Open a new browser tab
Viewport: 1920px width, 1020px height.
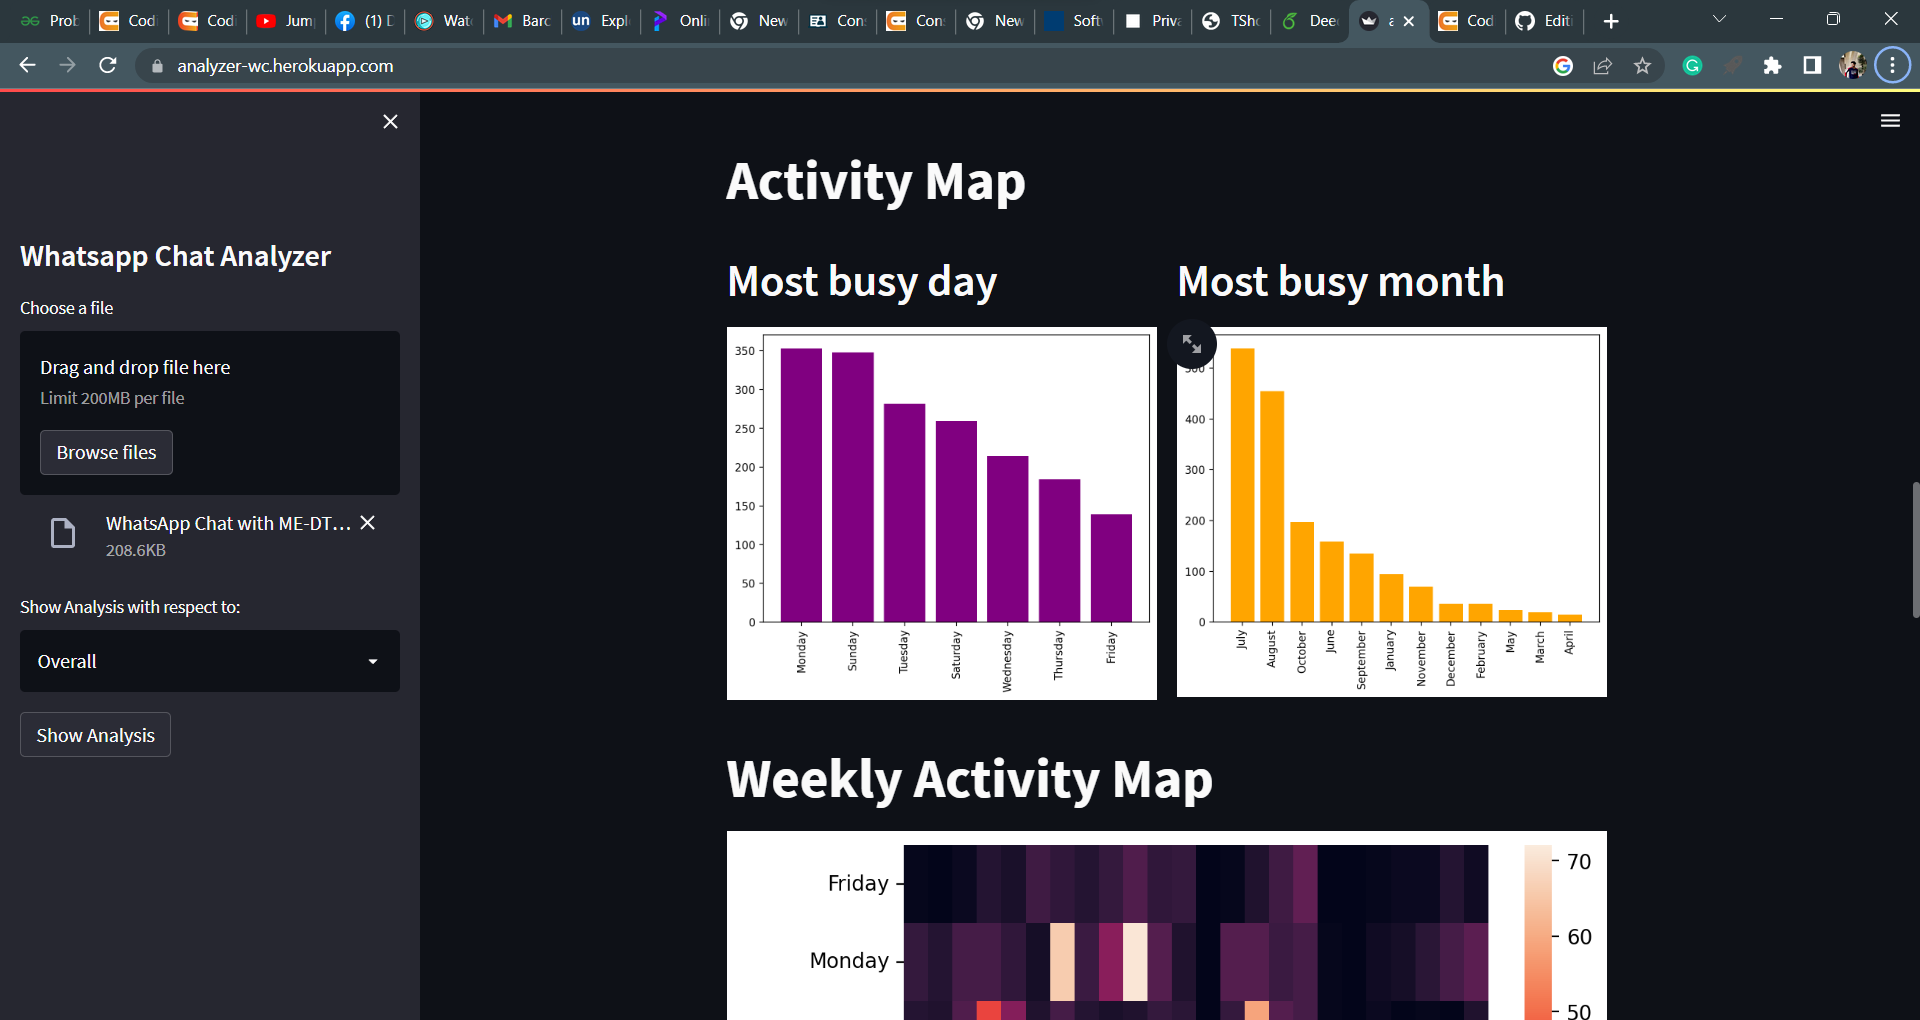[1610, 21]
